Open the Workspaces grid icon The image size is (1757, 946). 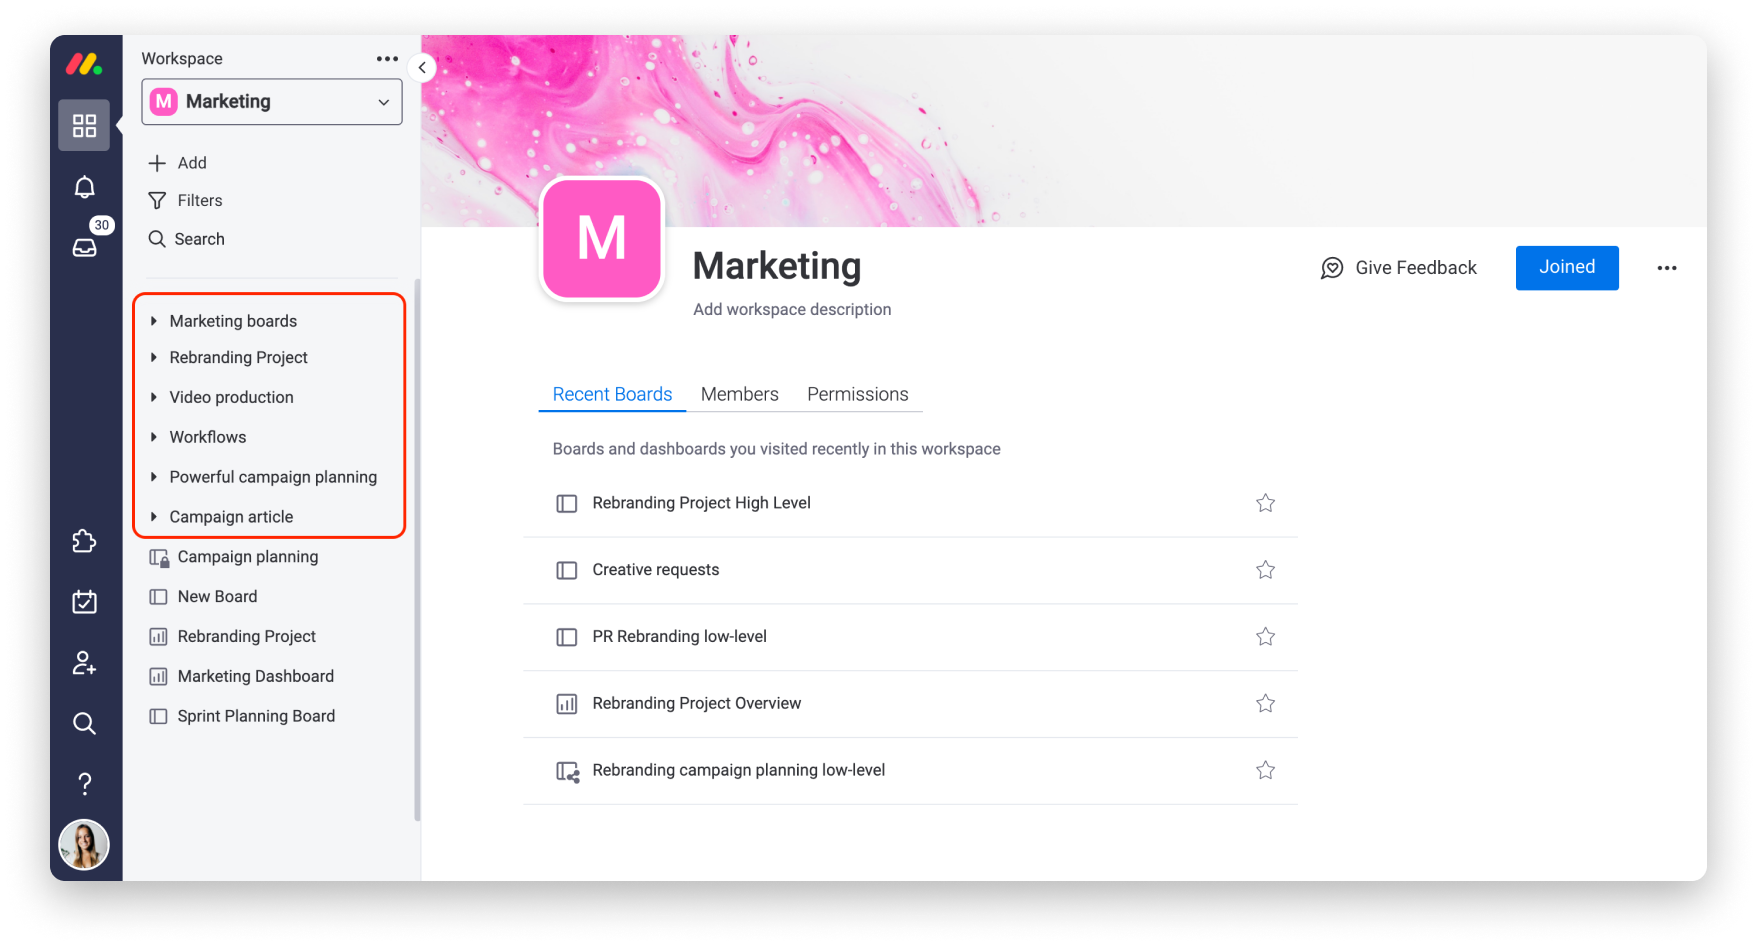point(84,125)
